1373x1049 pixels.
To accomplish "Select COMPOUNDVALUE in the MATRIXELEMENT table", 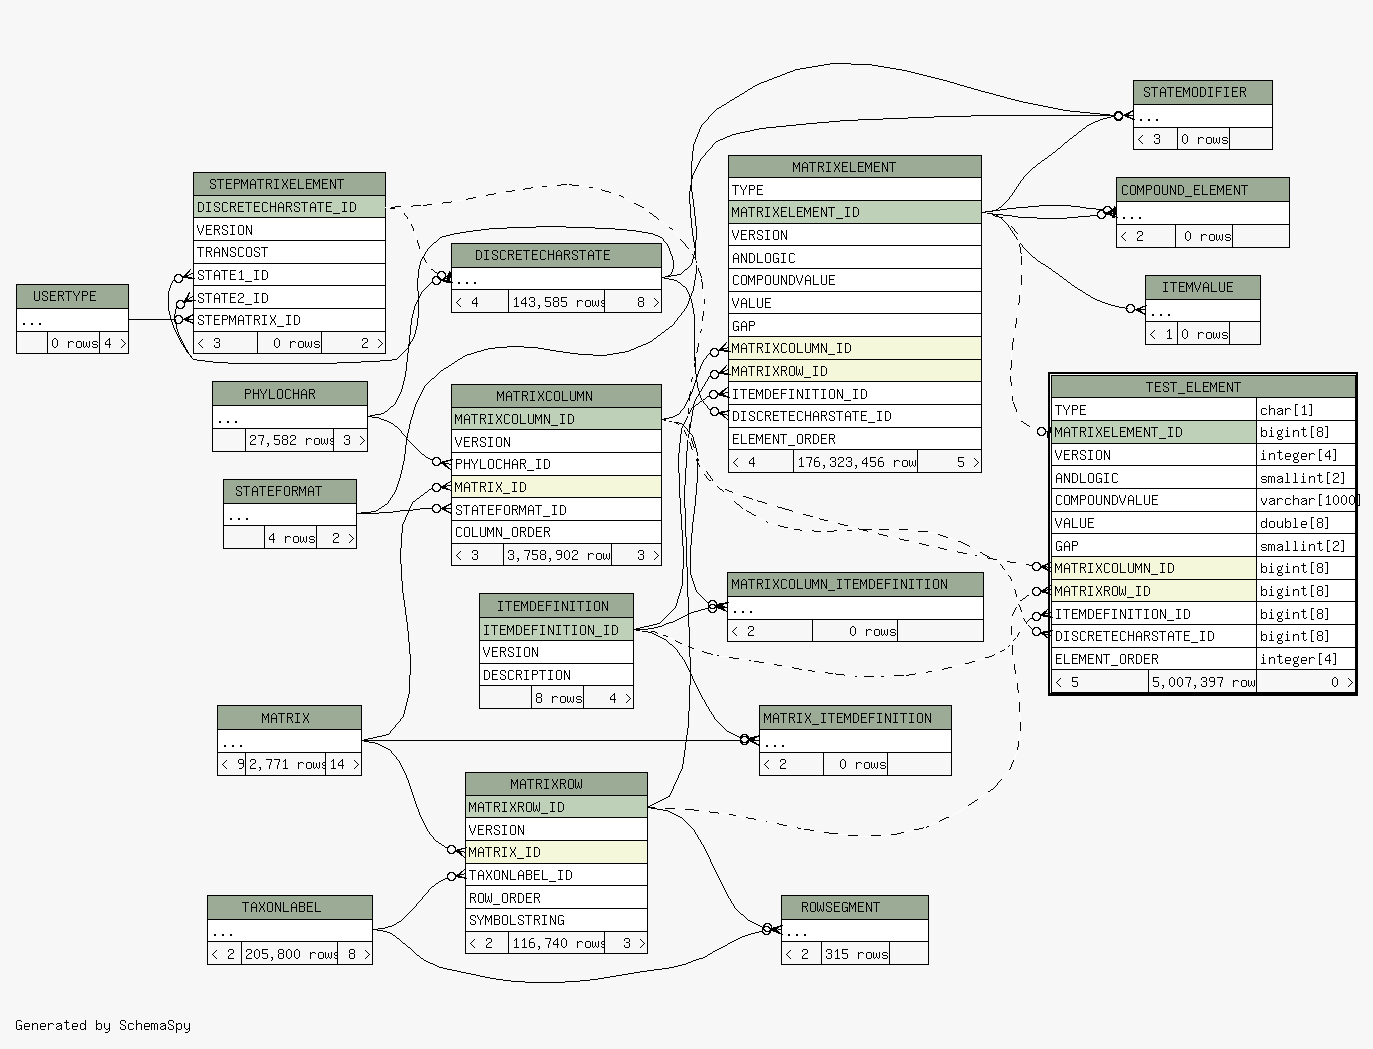I will [855, 280].
